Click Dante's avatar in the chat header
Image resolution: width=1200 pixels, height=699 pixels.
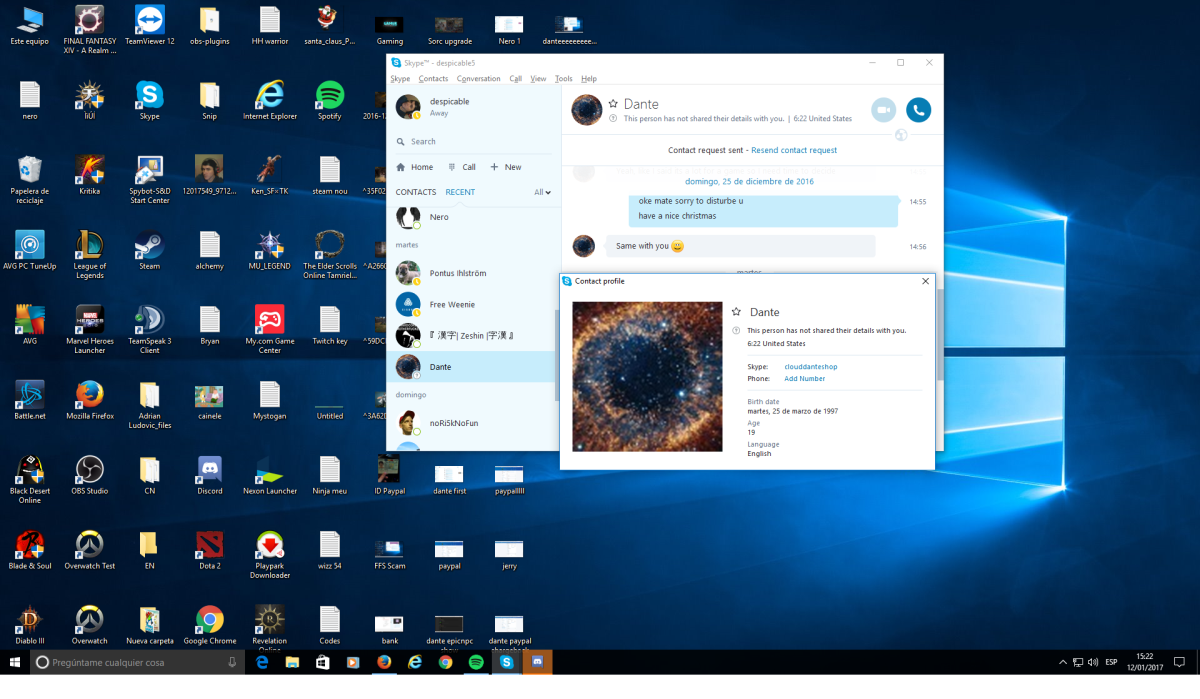click(586, 110)
